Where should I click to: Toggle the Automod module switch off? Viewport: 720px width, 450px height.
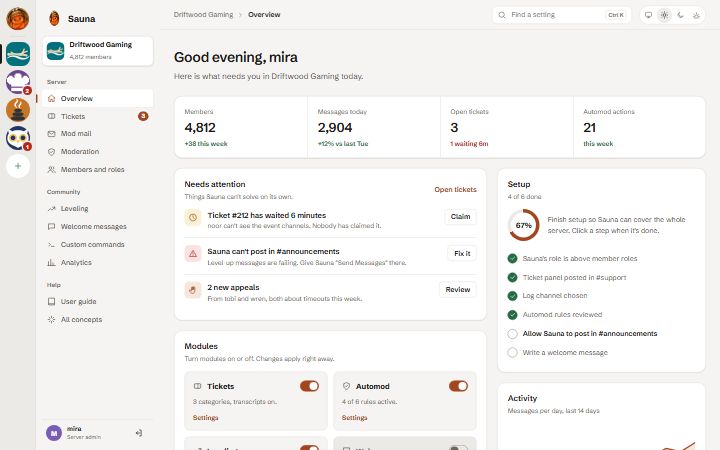(x=458, y=386)
